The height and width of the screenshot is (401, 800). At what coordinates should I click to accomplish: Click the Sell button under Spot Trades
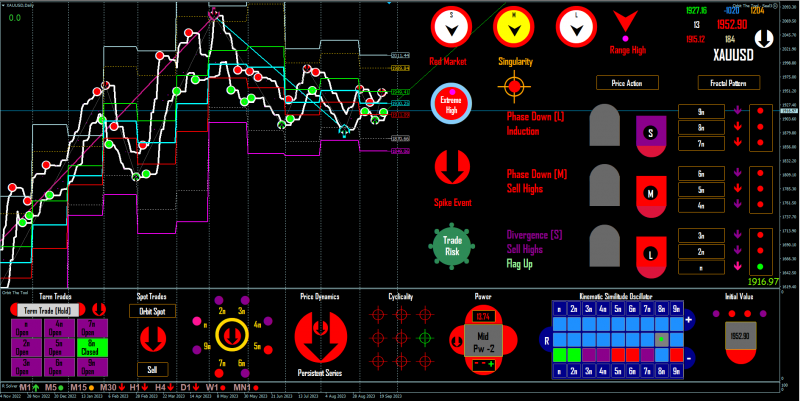[x=152, y=369]
